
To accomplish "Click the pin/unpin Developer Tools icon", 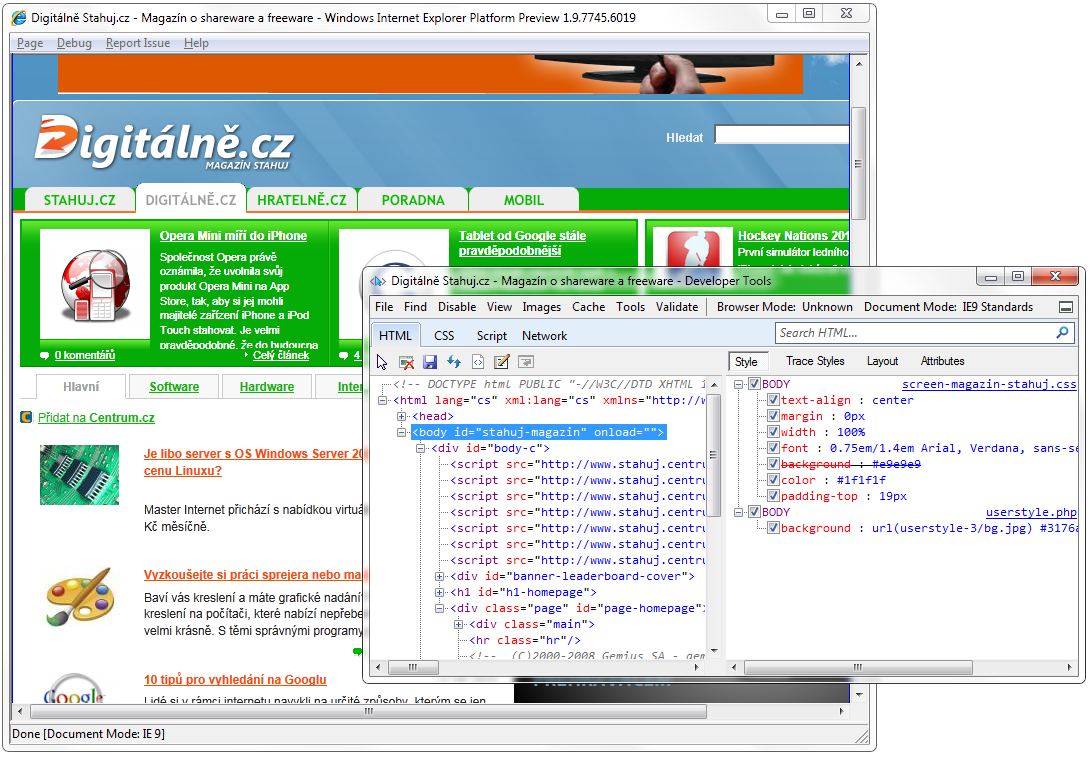I will coord(1066,307).
